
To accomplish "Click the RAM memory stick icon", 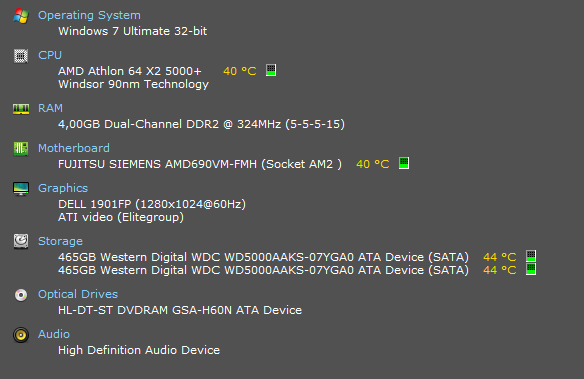I will (x=21, y=109).
